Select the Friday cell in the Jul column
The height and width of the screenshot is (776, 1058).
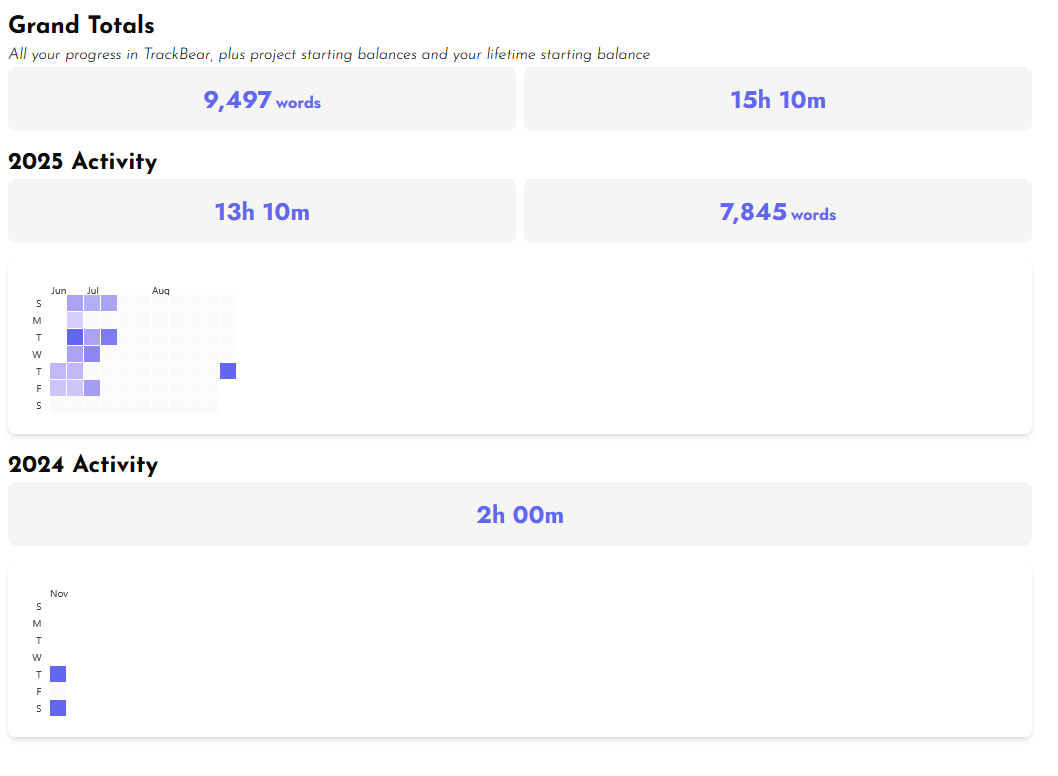92,388
